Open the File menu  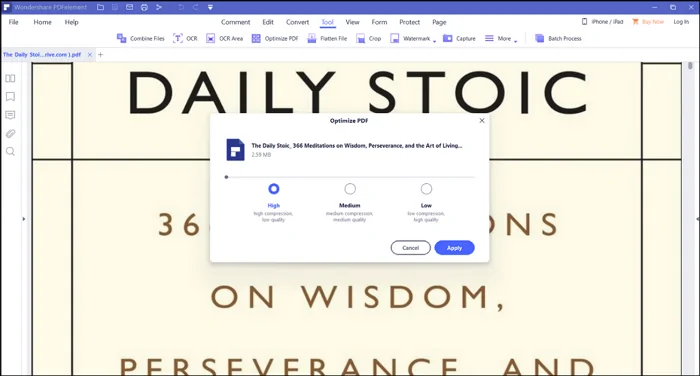(x=14, y=22)
